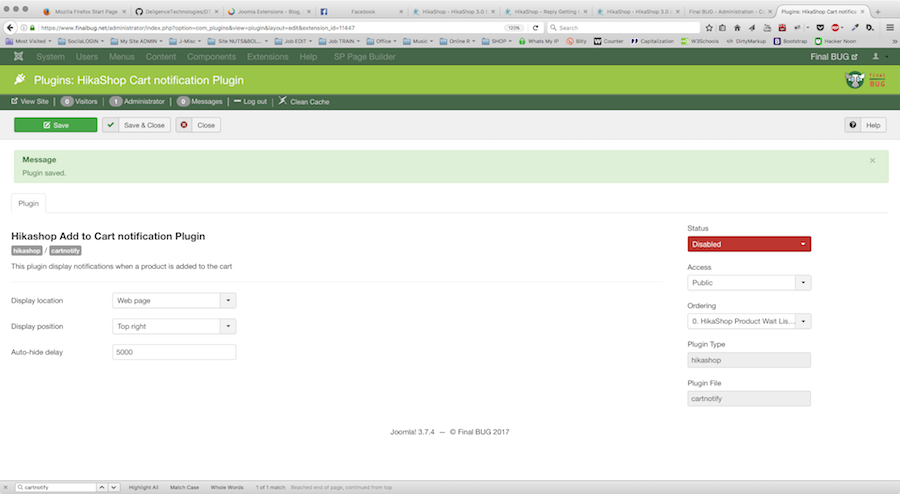Switch to the Facebook tab
This screenshot has height=494, width=900.
tap(362, 11)
